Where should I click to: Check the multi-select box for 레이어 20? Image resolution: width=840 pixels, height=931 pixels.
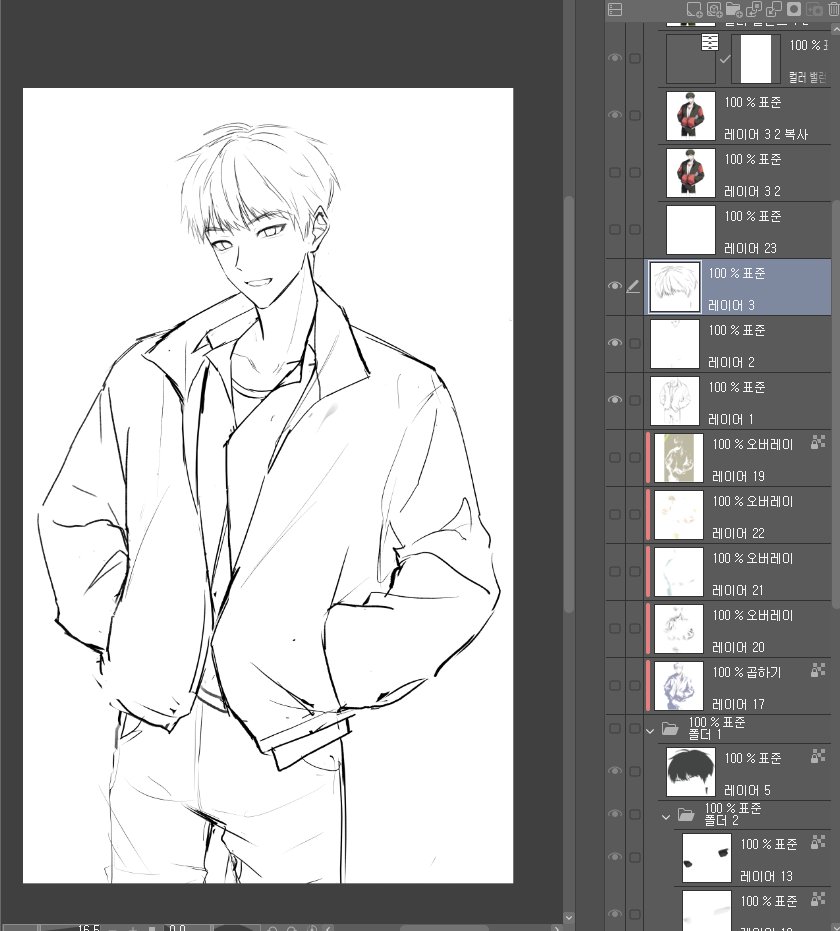point(635,628)
